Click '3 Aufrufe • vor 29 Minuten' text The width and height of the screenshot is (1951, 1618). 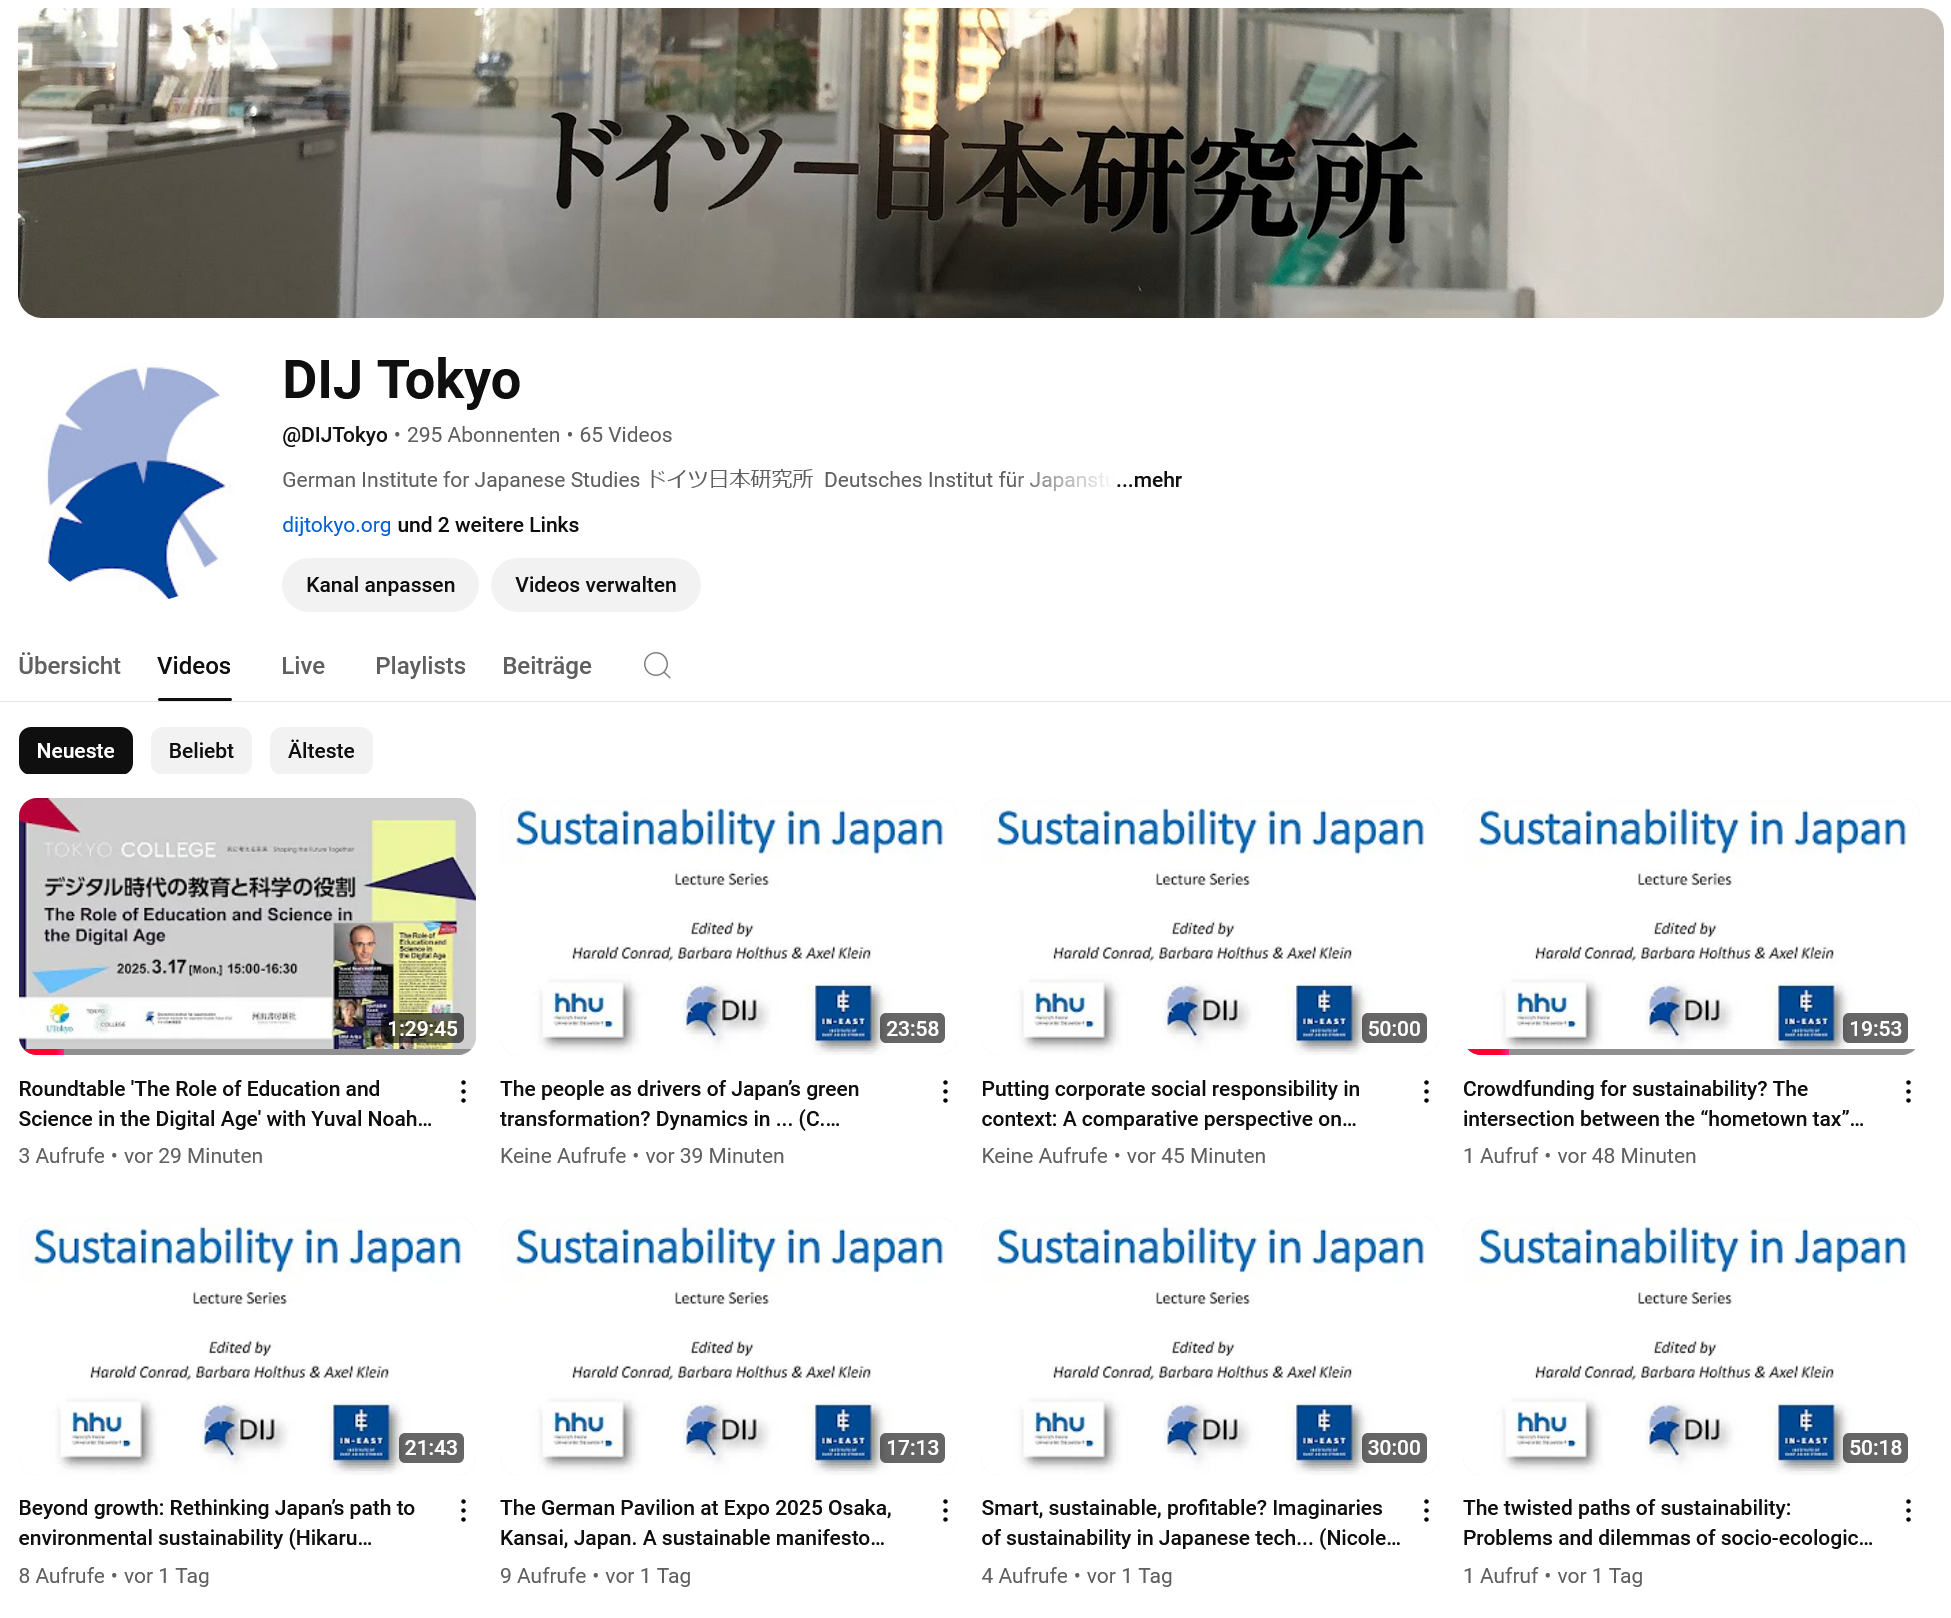point(141,1156)
